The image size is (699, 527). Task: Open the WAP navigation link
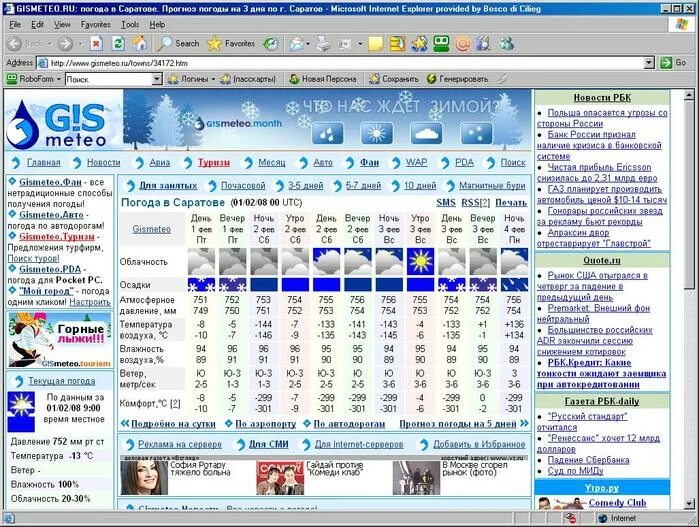coord(416,162)
